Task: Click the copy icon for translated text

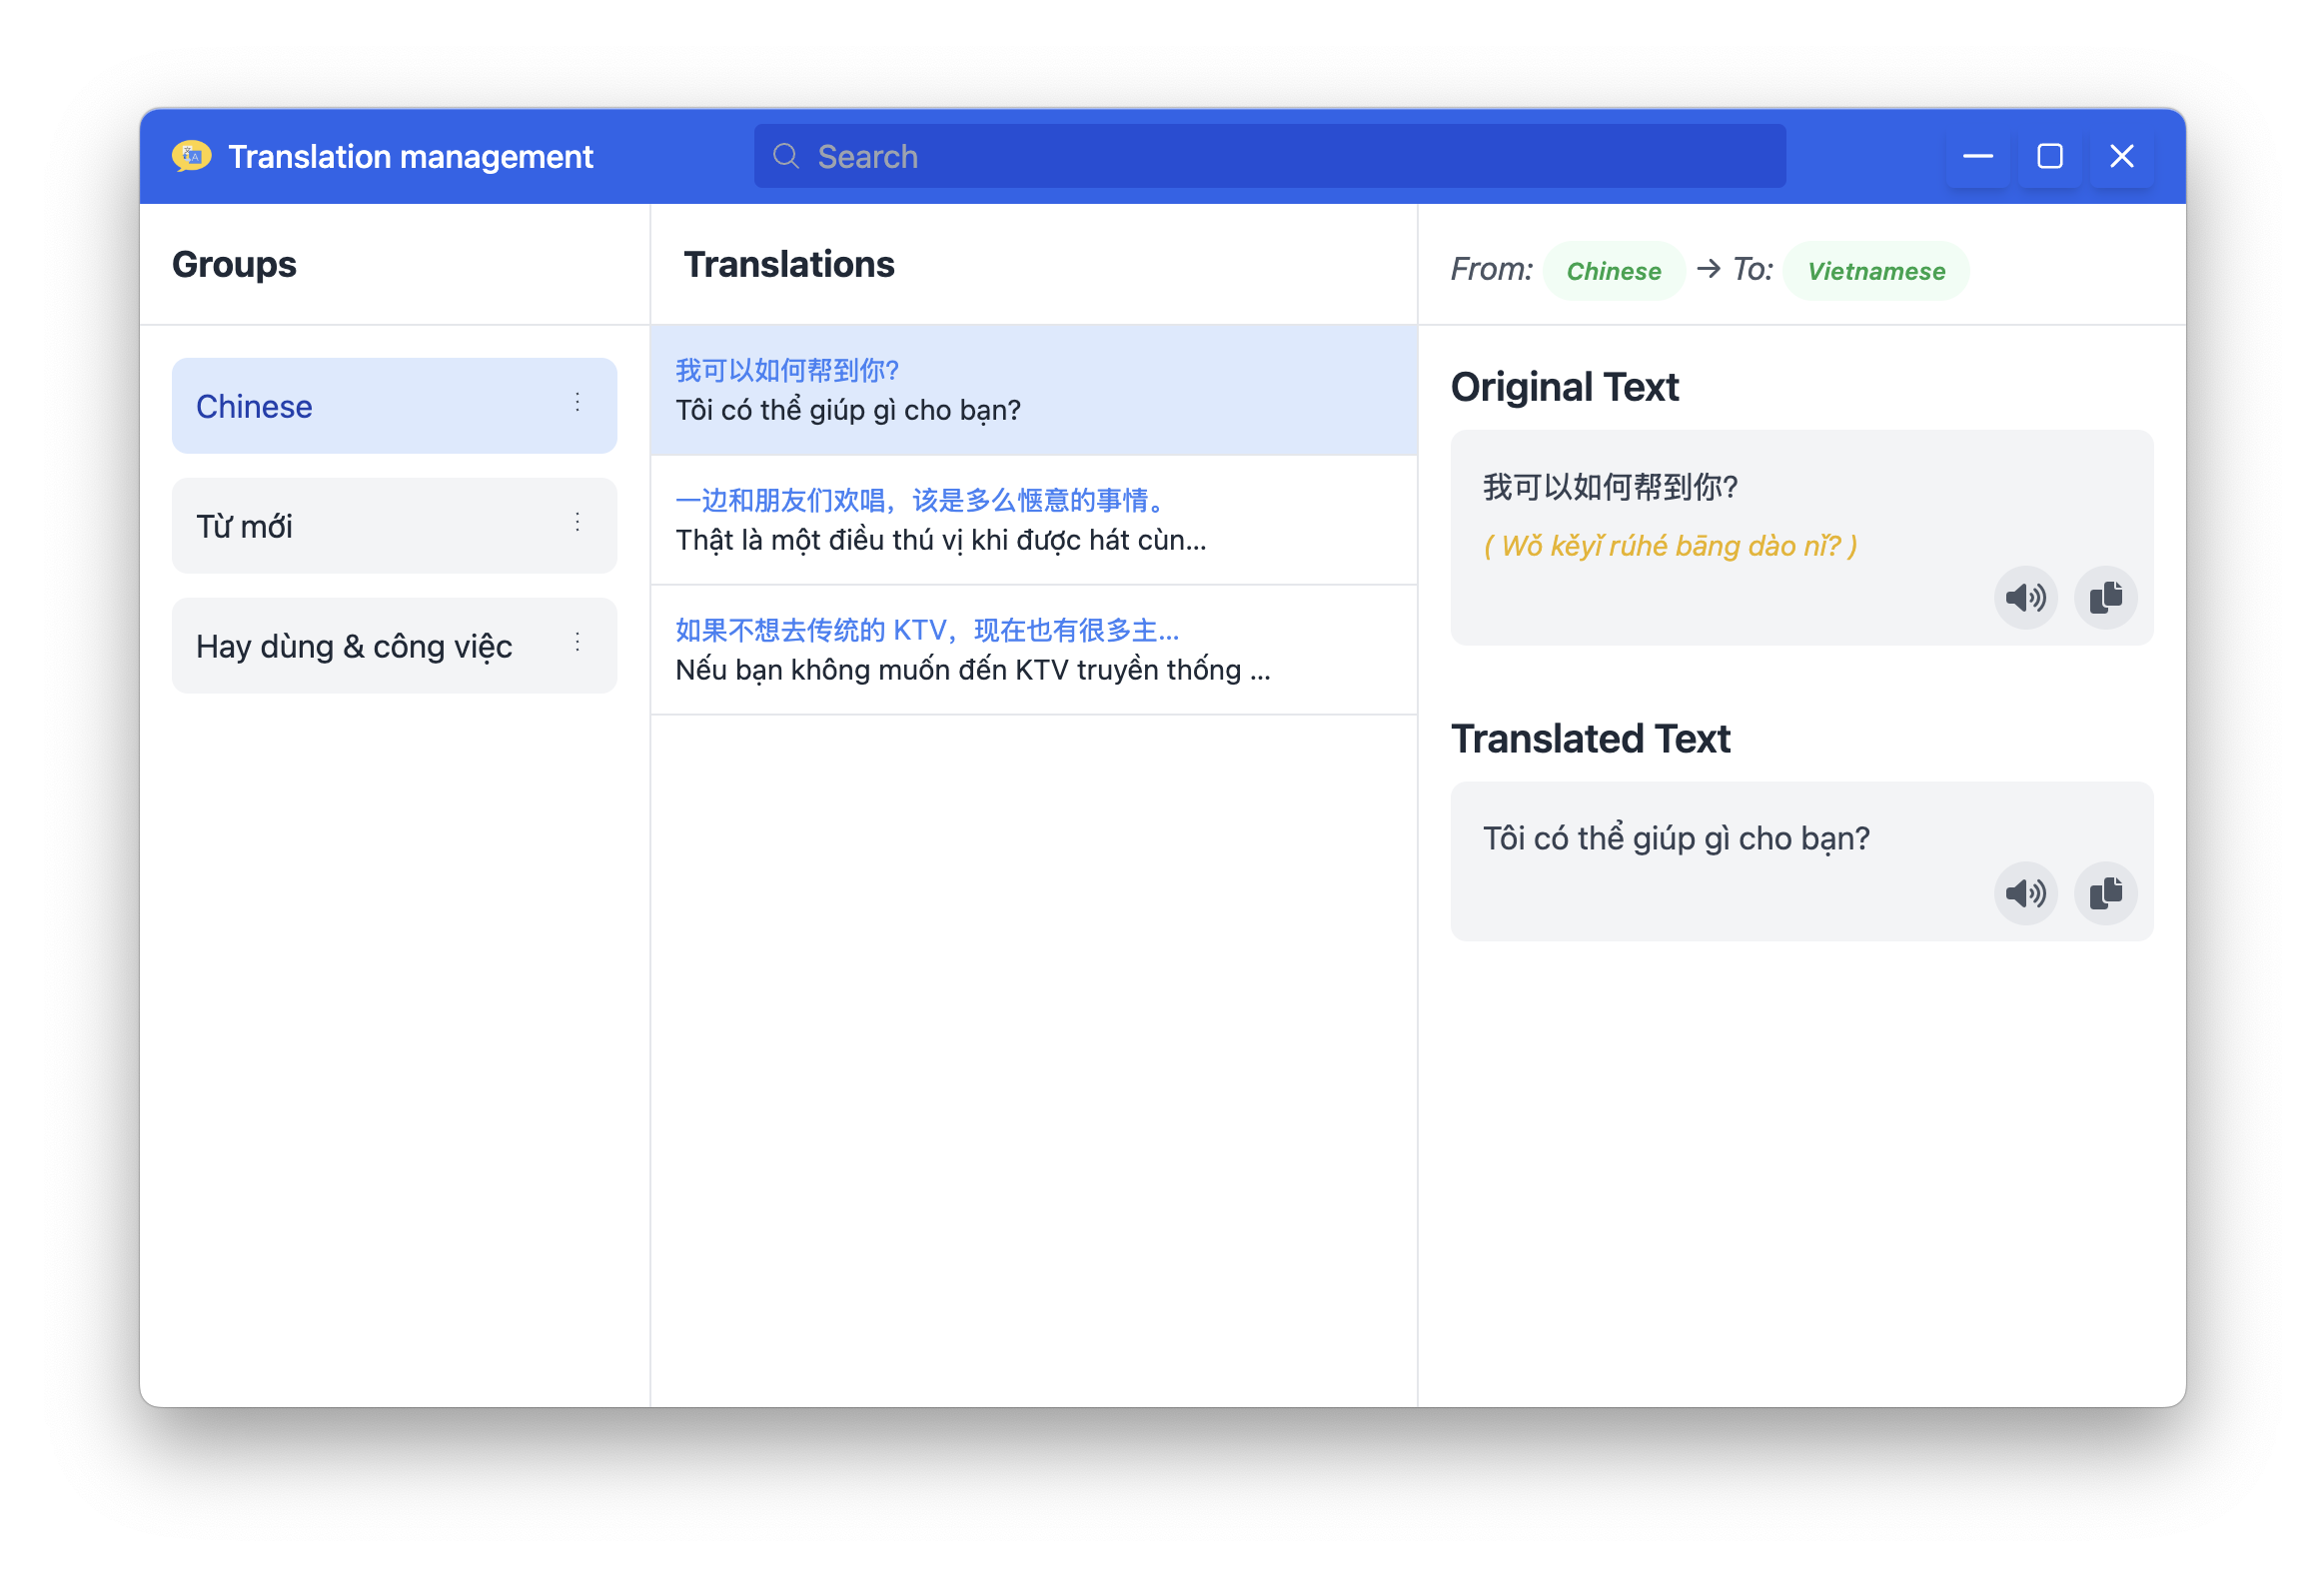Action: [x=2106, y=892]
